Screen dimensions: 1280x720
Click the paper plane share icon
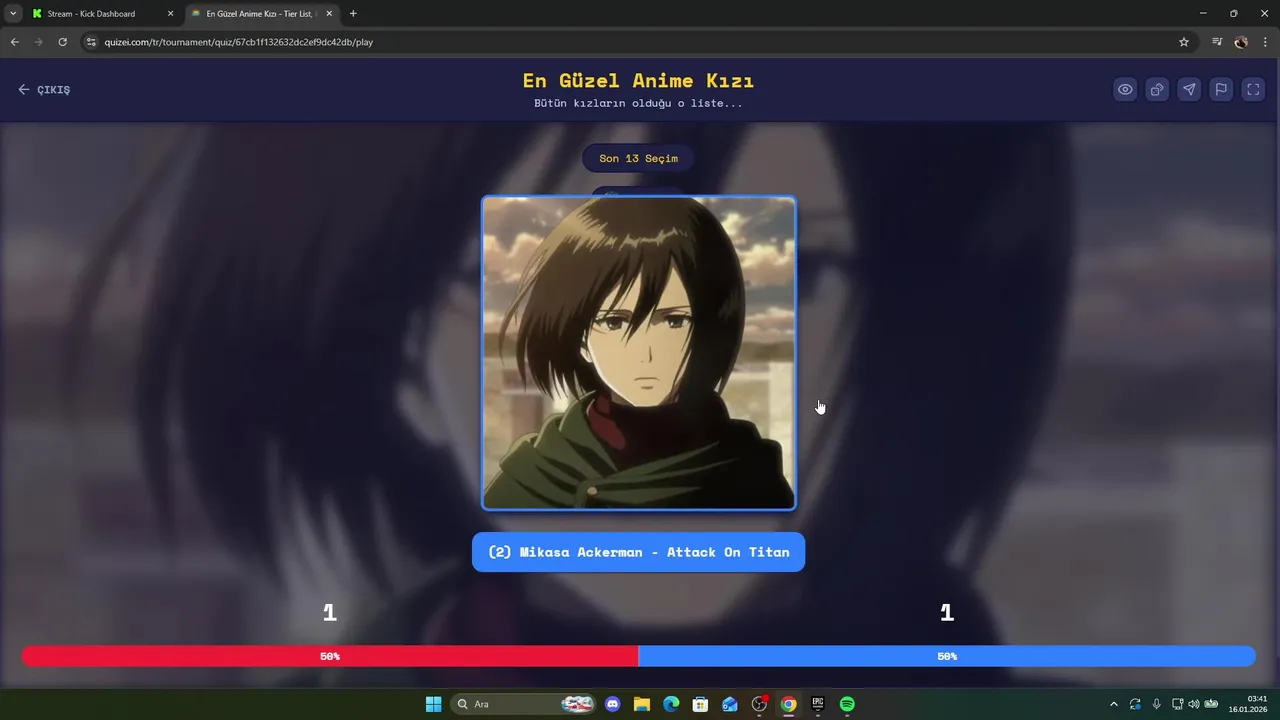[1189, 89]
